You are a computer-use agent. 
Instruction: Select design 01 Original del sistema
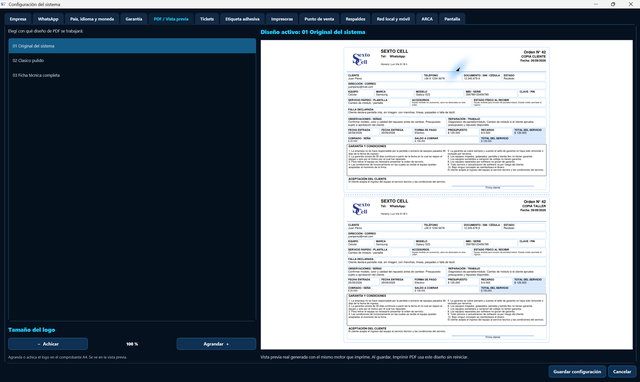point(132,46)
